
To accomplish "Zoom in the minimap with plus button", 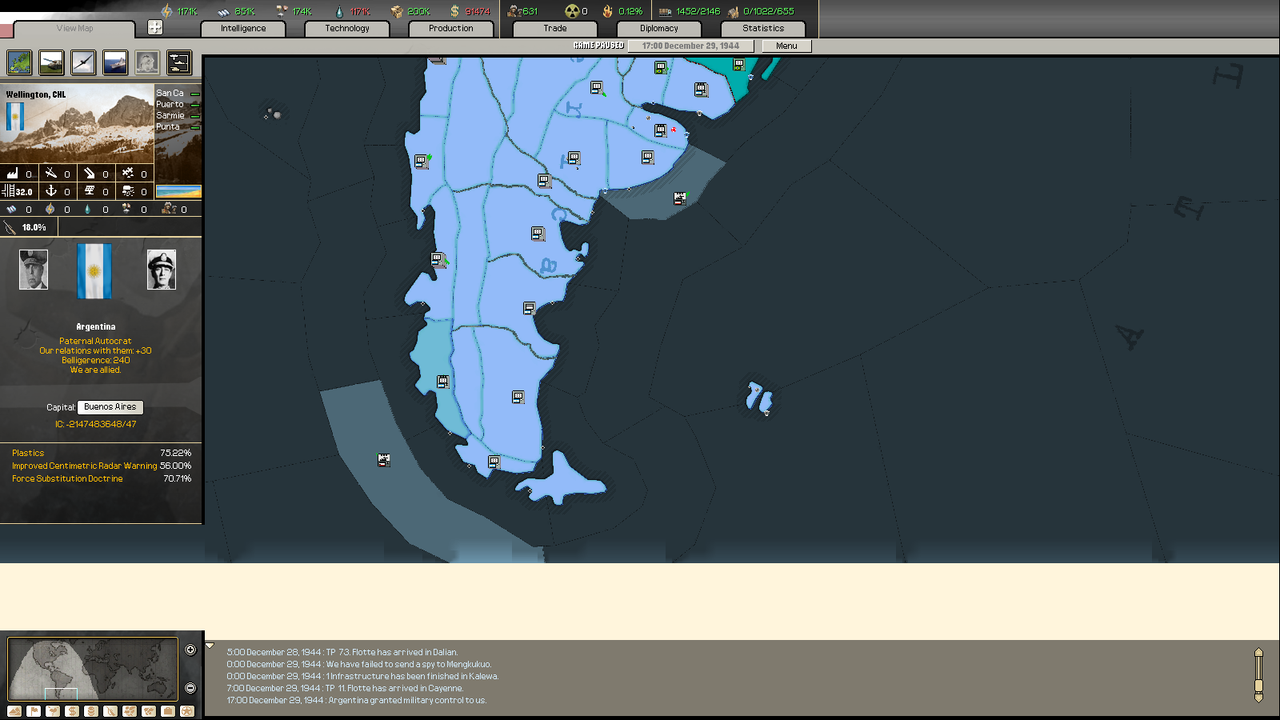I will (191, 650).
